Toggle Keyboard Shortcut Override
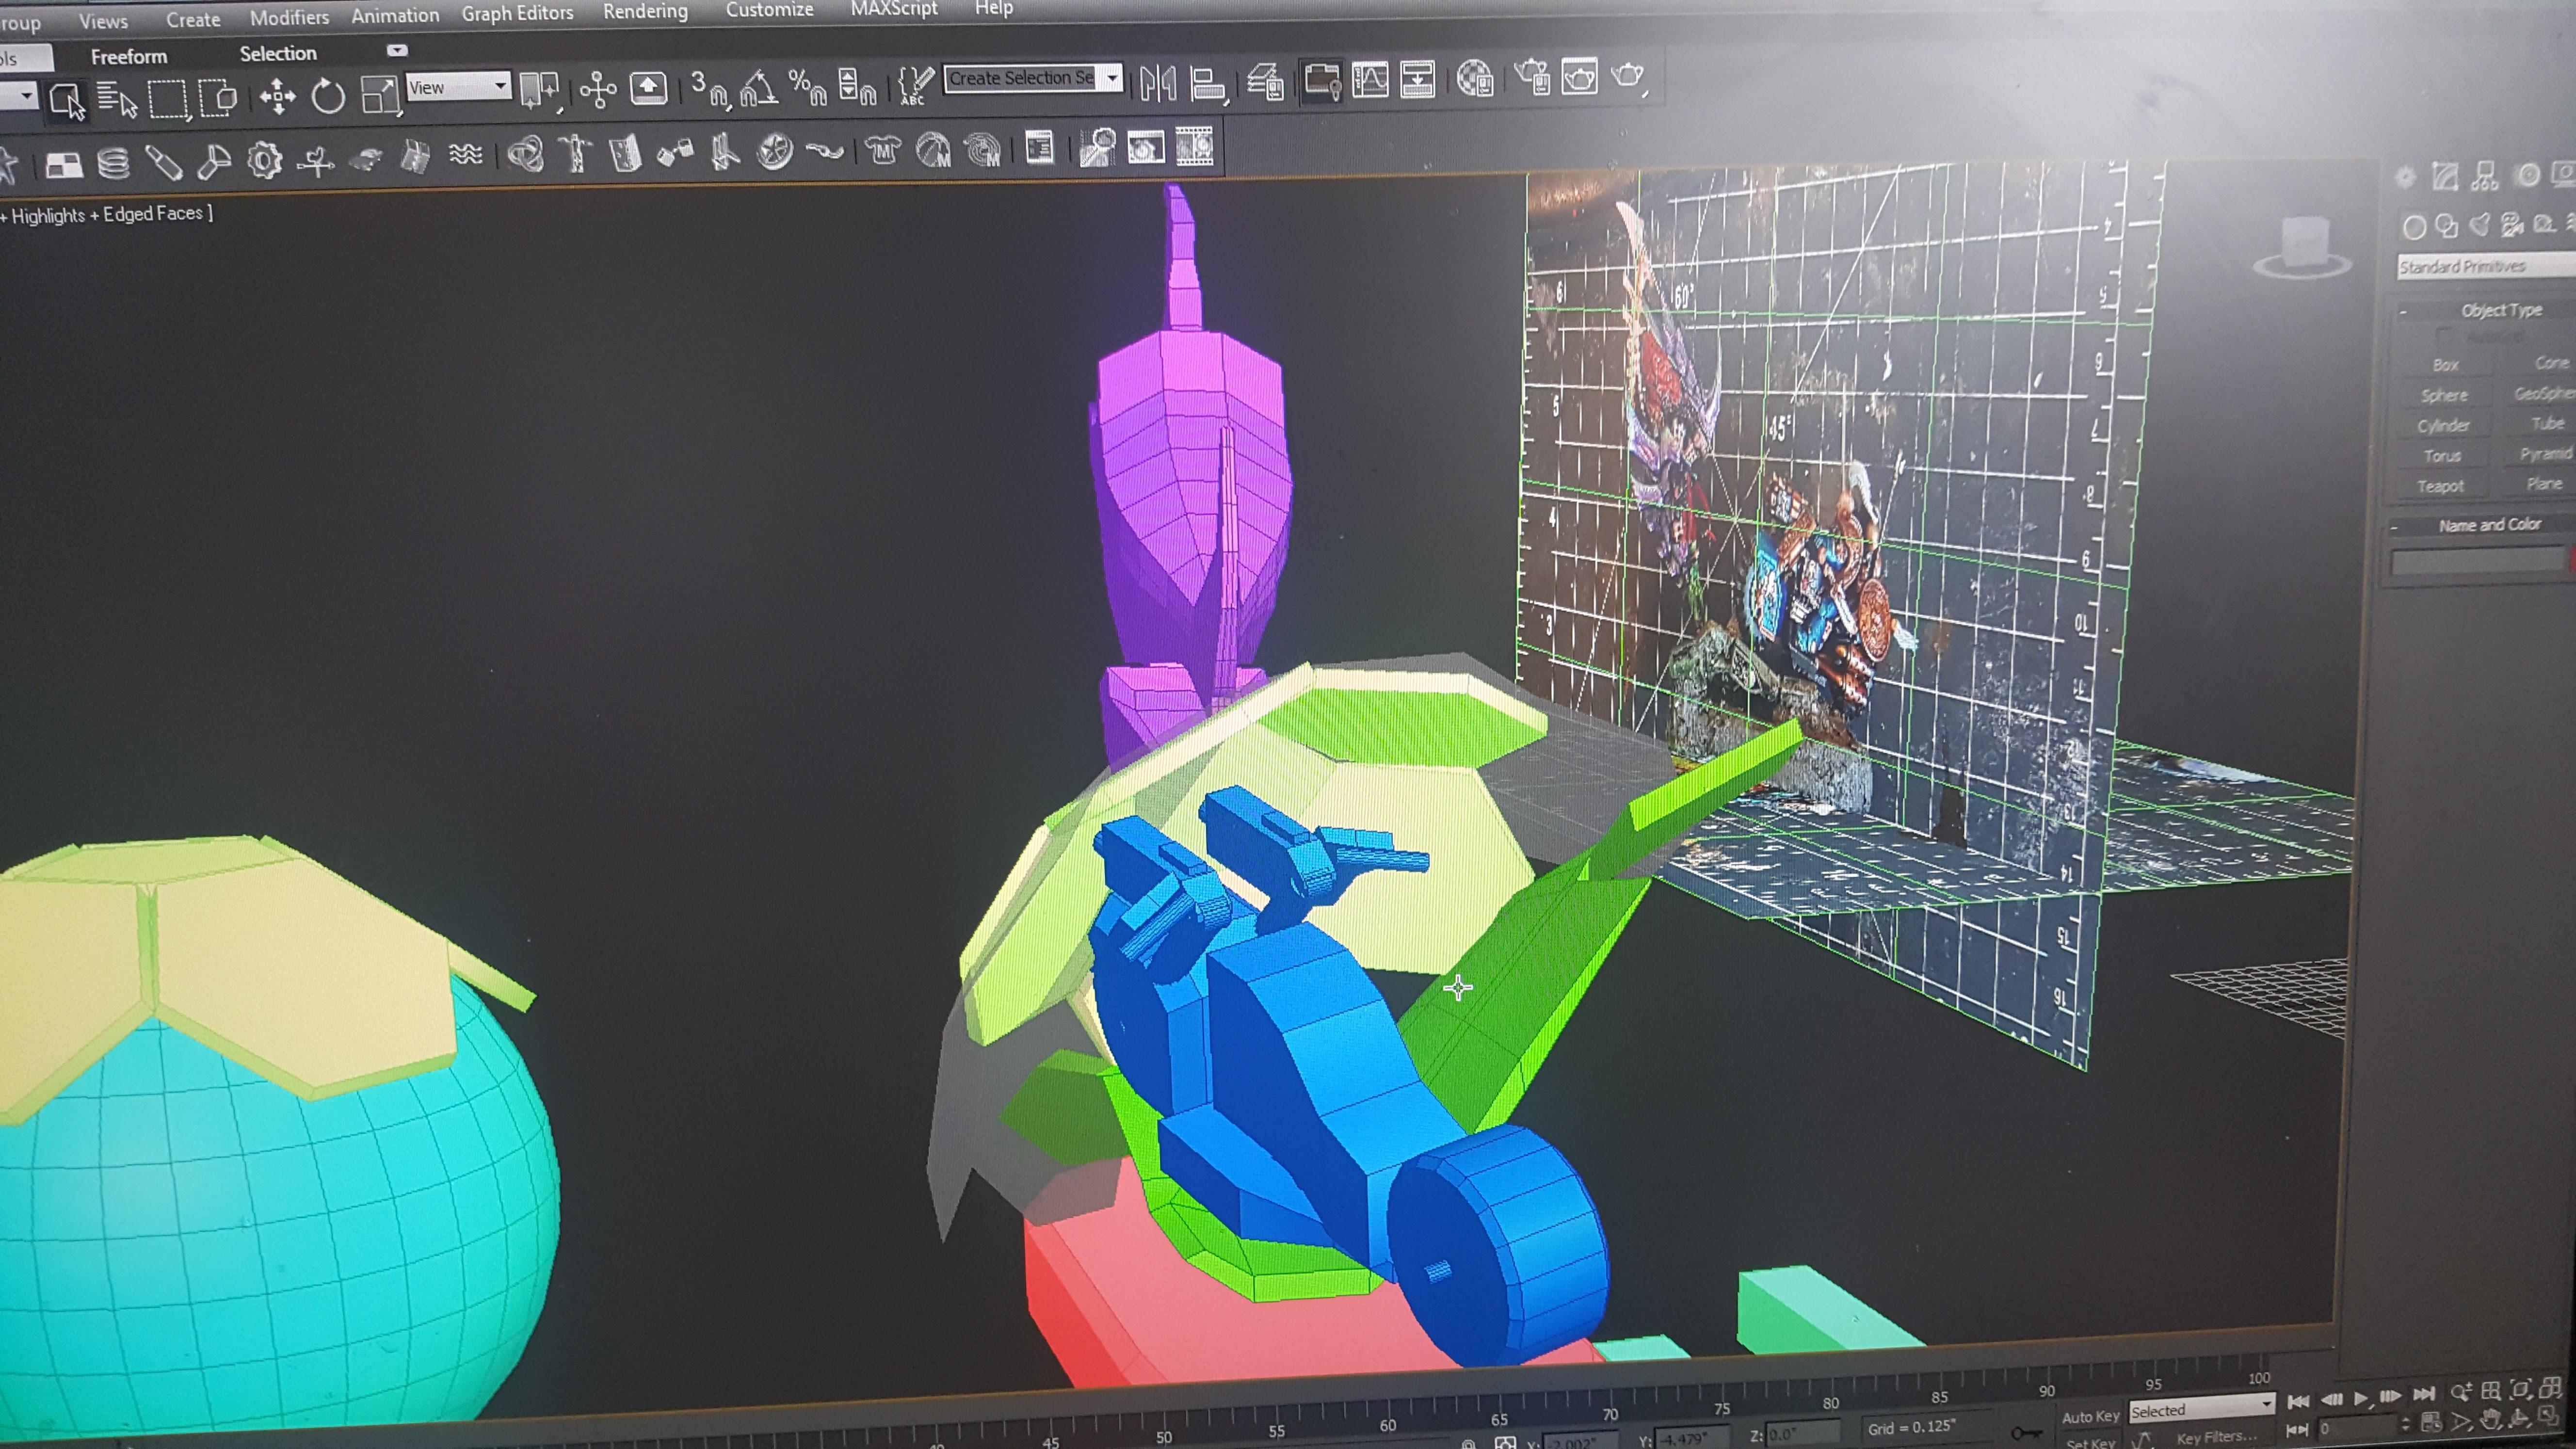 648,88
